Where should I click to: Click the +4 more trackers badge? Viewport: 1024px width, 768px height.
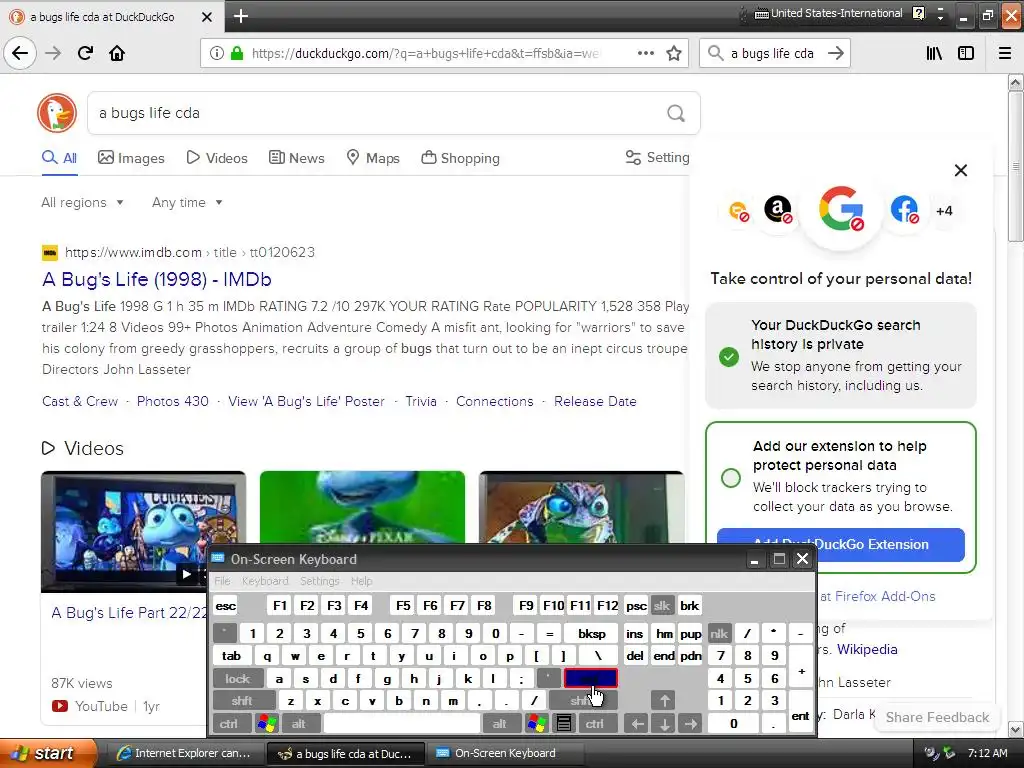click(944, 211)
